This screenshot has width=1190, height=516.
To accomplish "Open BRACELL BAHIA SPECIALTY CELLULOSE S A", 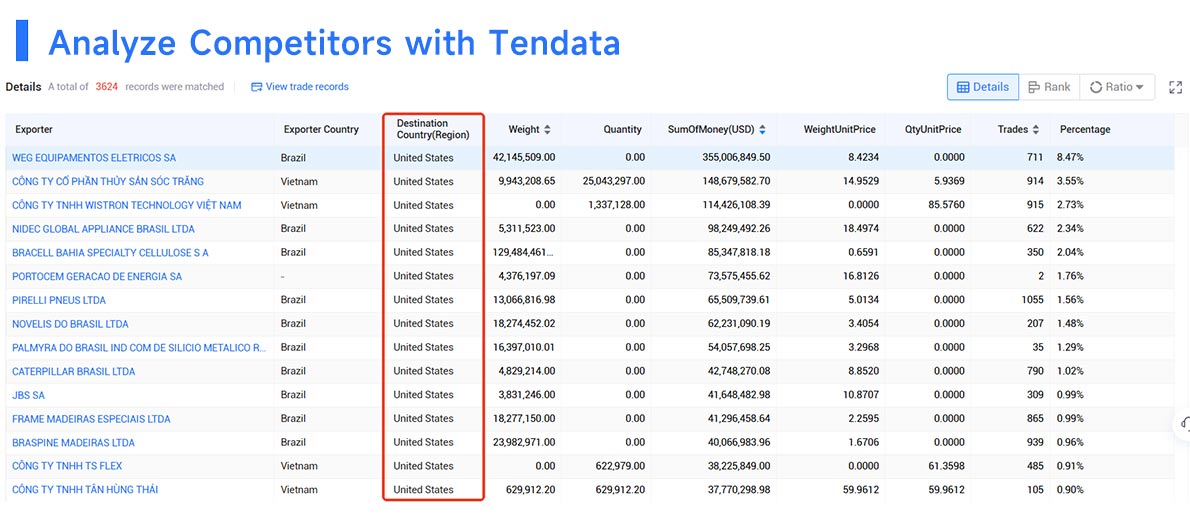I will tap(110, 252).
